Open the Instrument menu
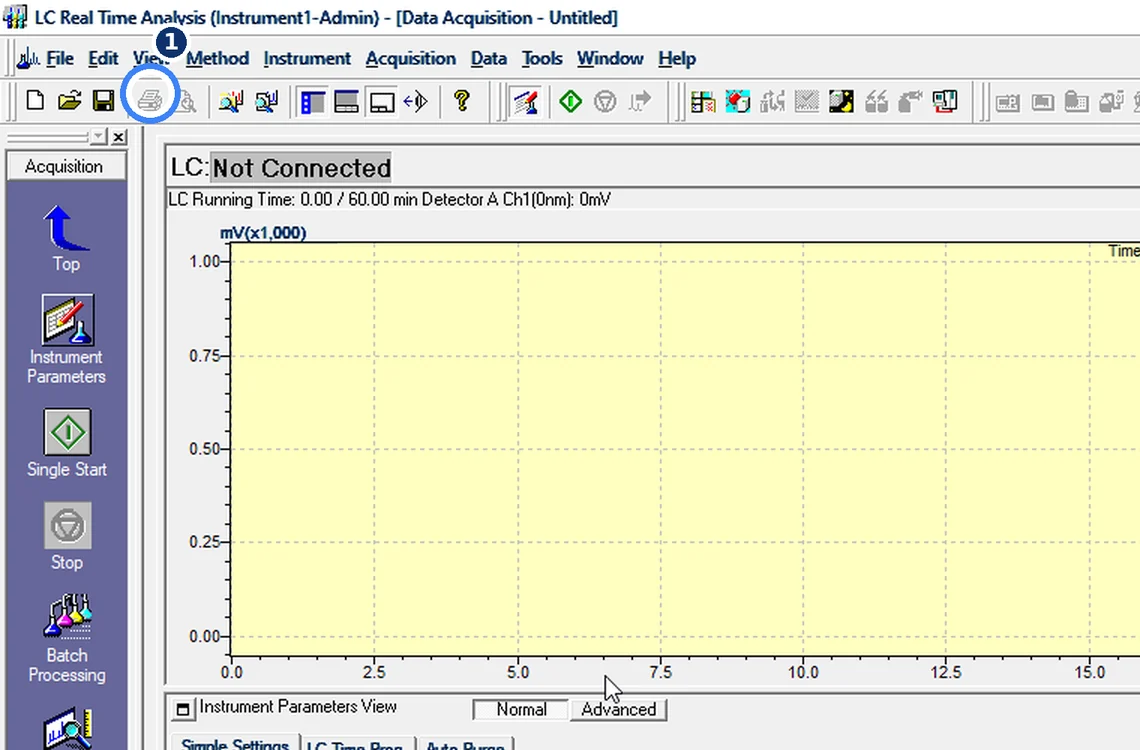This screenshot has width=1140, height=750. [307, 58]
